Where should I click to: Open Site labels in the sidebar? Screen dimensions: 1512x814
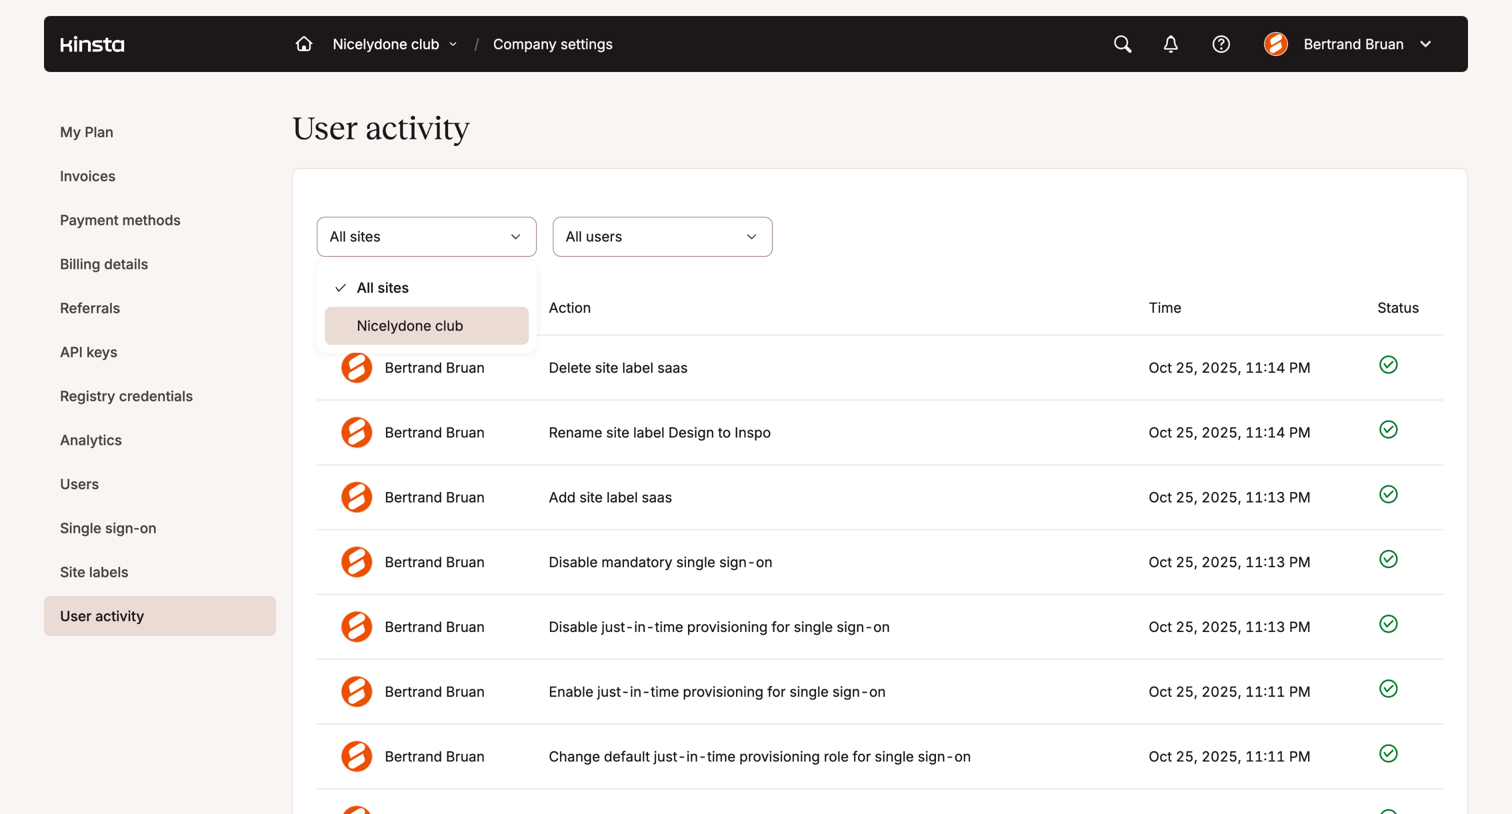point(94,572)
